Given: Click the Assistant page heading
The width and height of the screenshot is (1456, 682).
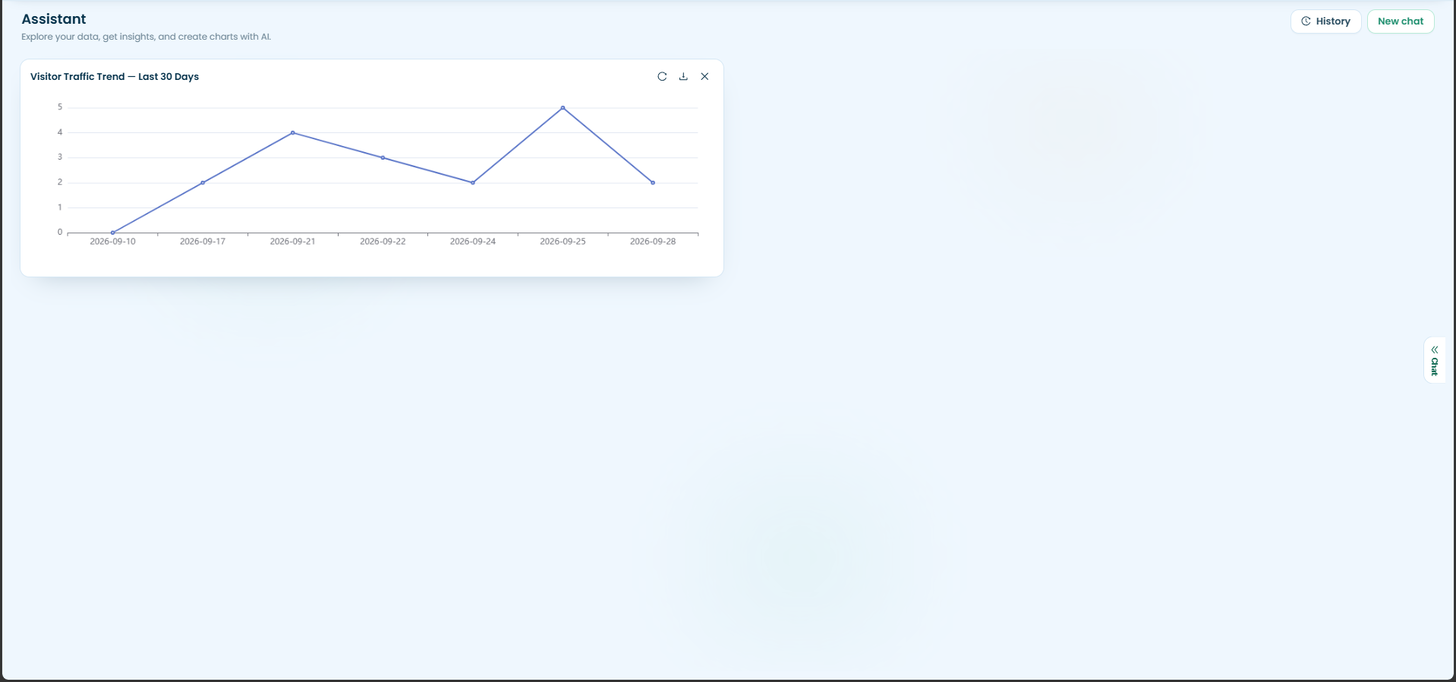Looking at the screenshot, I should pyautogui.click(x=54, y=19).
